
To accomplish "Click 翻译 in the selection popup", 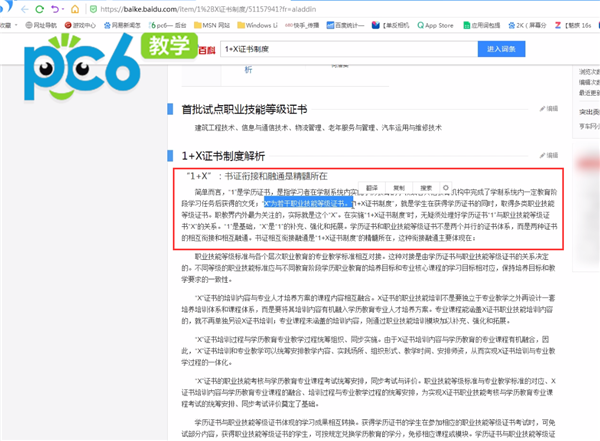I will 372,188.
